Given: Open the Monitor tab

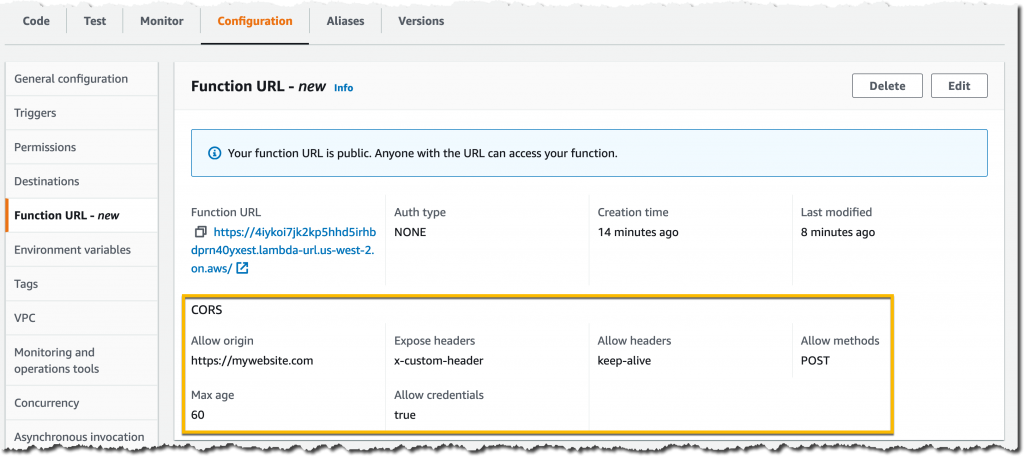Looking at the screenshot, I should [161, 21].
